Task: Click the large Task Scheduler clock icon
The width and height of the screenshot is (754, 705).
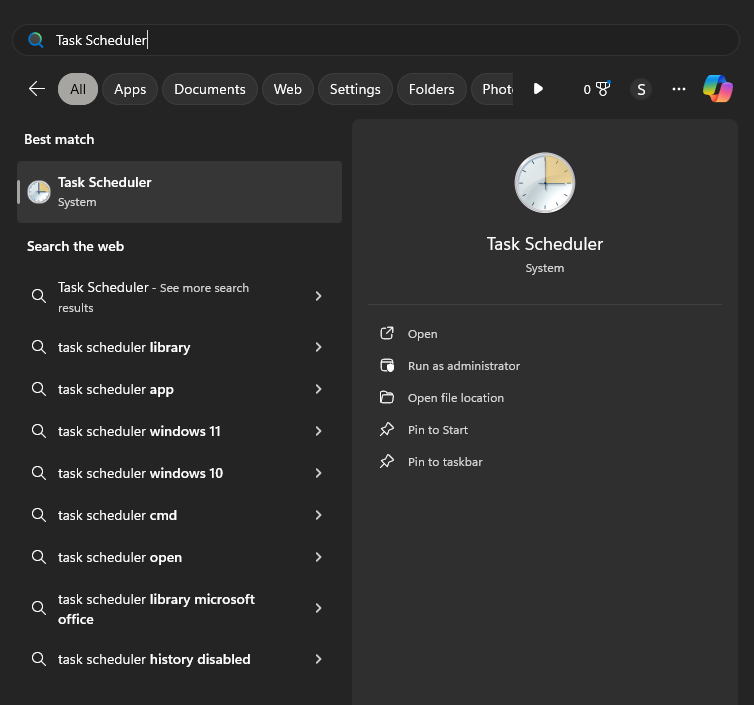Action: (545, 183)
